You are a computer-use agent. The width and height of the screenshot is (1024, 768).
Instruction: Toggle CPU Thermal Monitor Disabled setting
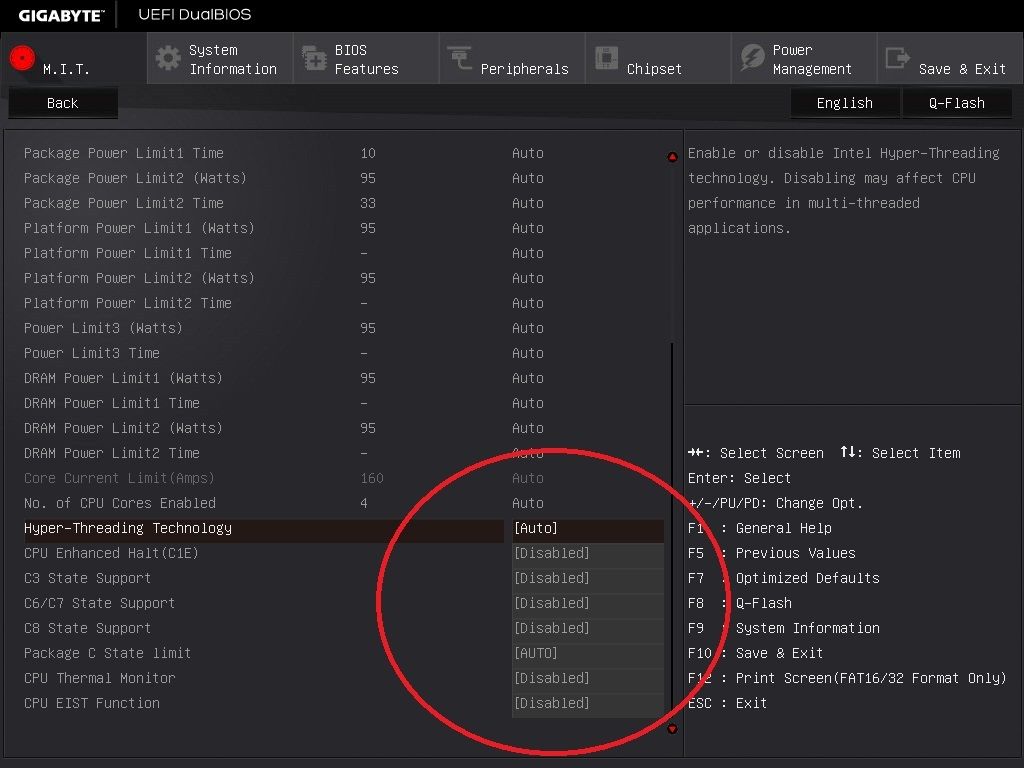pos(587,678)
